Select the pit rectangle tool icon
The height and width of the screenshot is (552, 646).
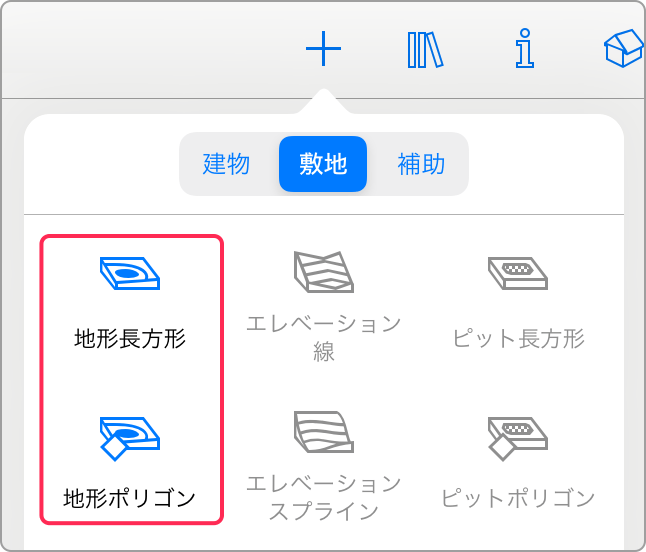tap(518, 274)
